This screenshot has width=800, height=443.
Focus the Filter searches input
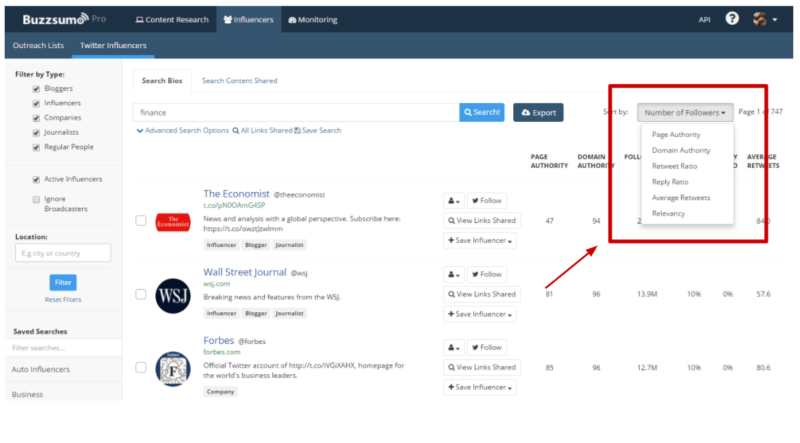63,348
